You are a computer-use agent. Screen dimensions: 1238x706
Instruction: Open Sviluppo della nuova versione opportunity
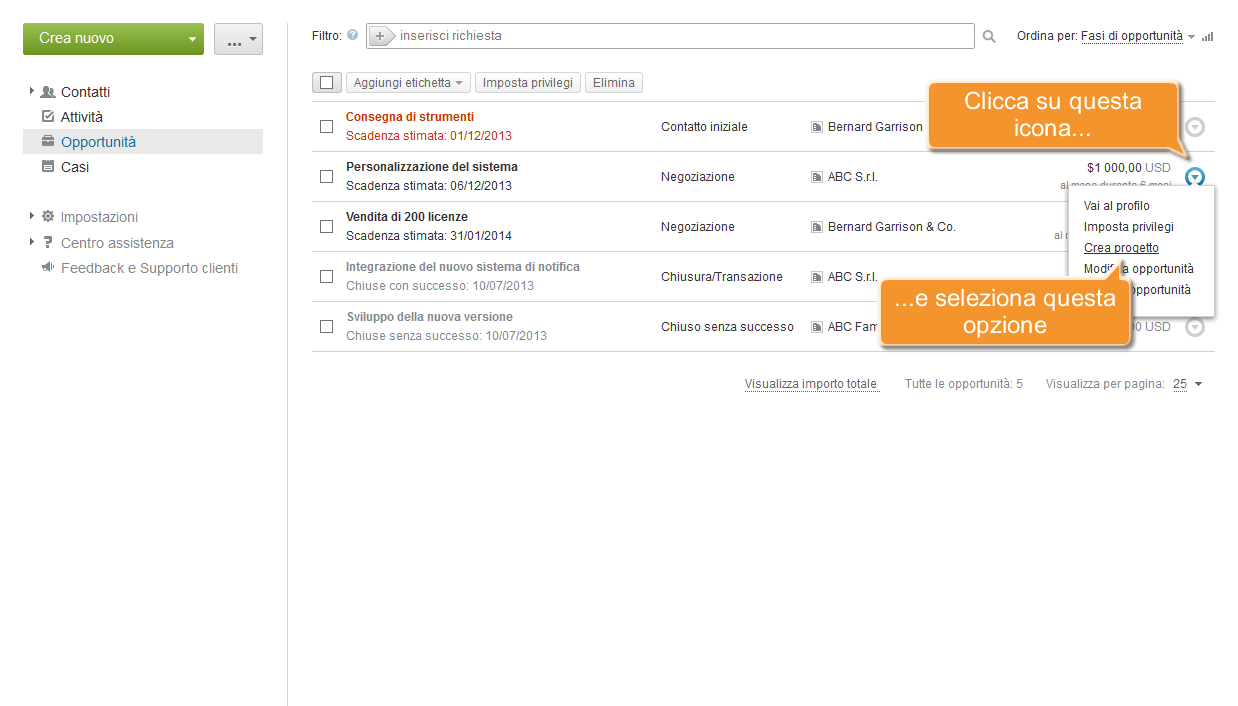[x=430, y=317]
